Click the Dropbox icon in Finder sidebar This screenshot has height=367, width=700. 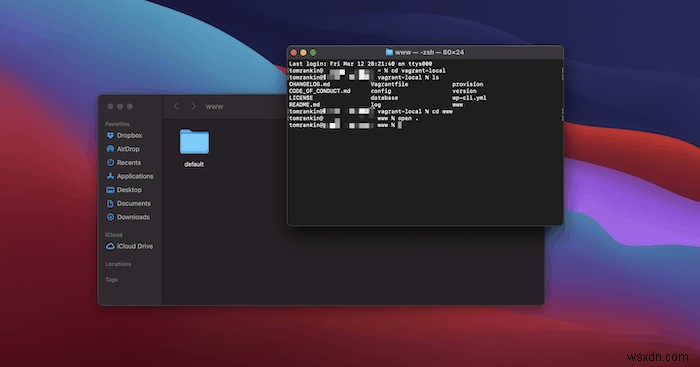(110, 135)
